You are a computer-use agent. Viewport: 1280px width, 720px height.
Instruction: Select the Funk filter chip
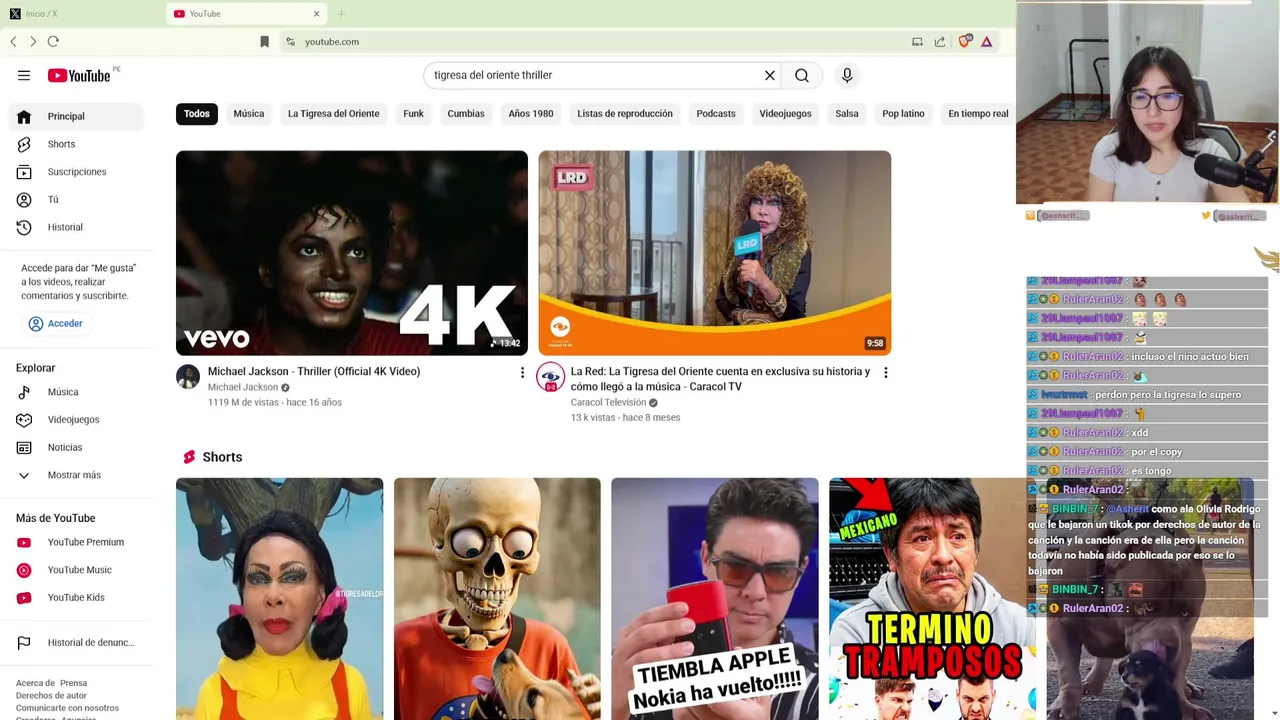(413, 114)
